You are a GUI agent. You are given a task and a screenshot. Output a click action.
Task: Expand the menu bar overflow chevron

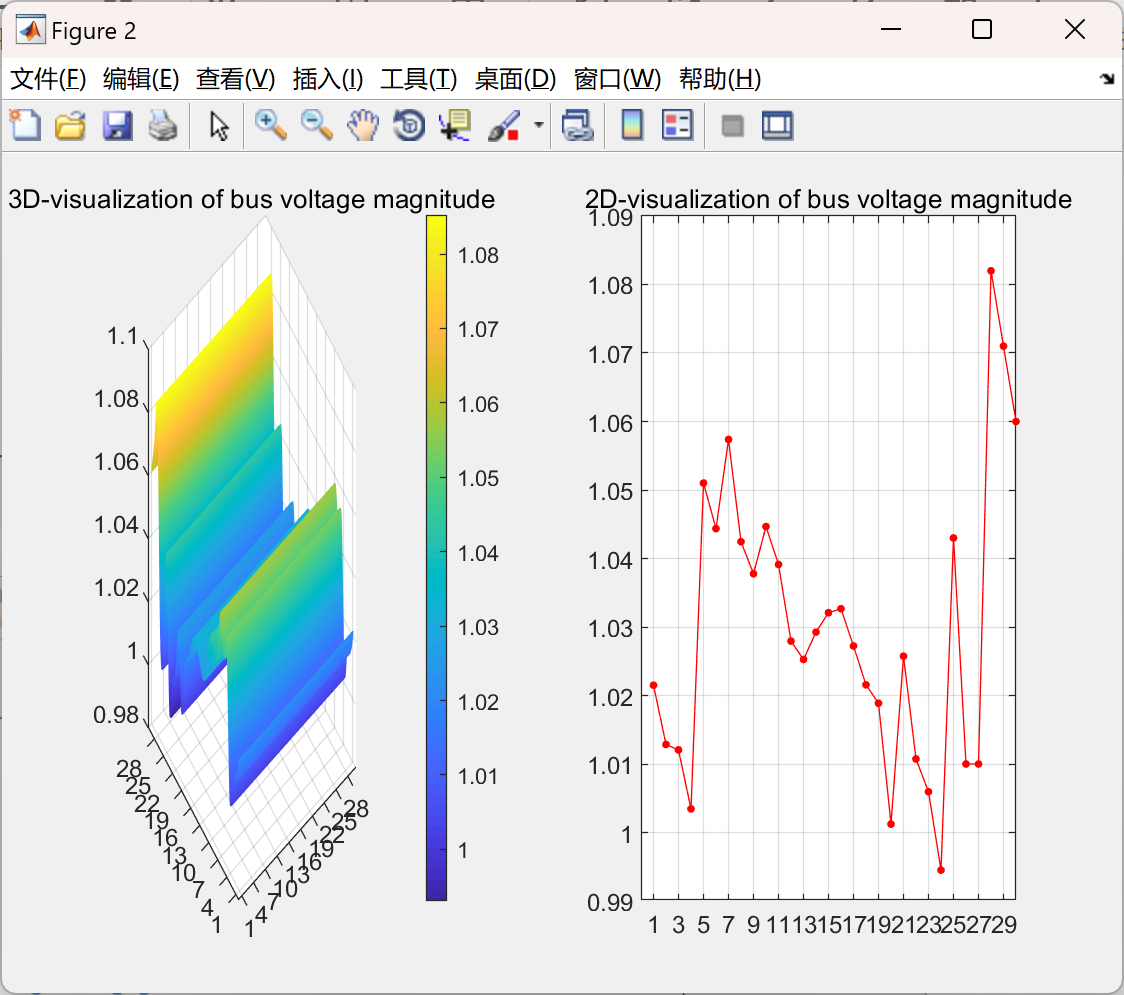point(1106,77)
